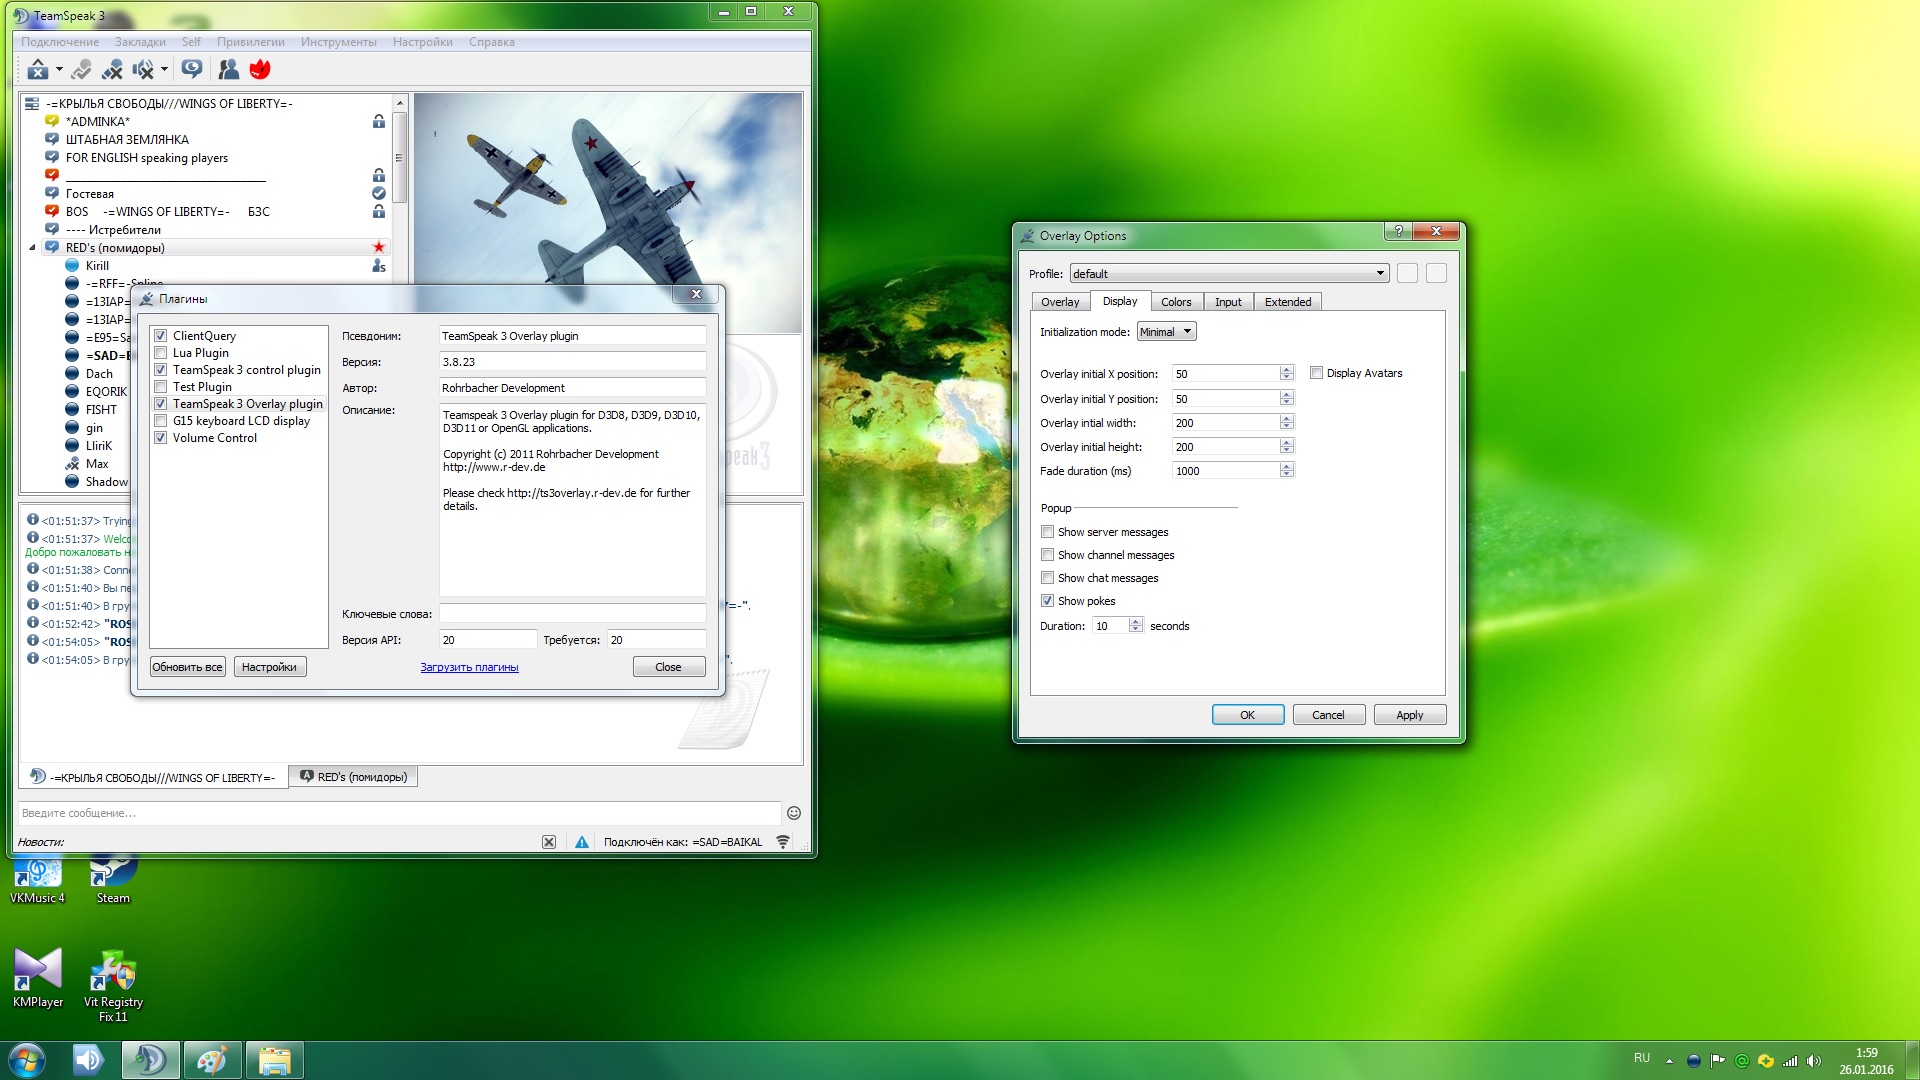
Task: Open the Справка menu
Action: [x=491, y=42]
